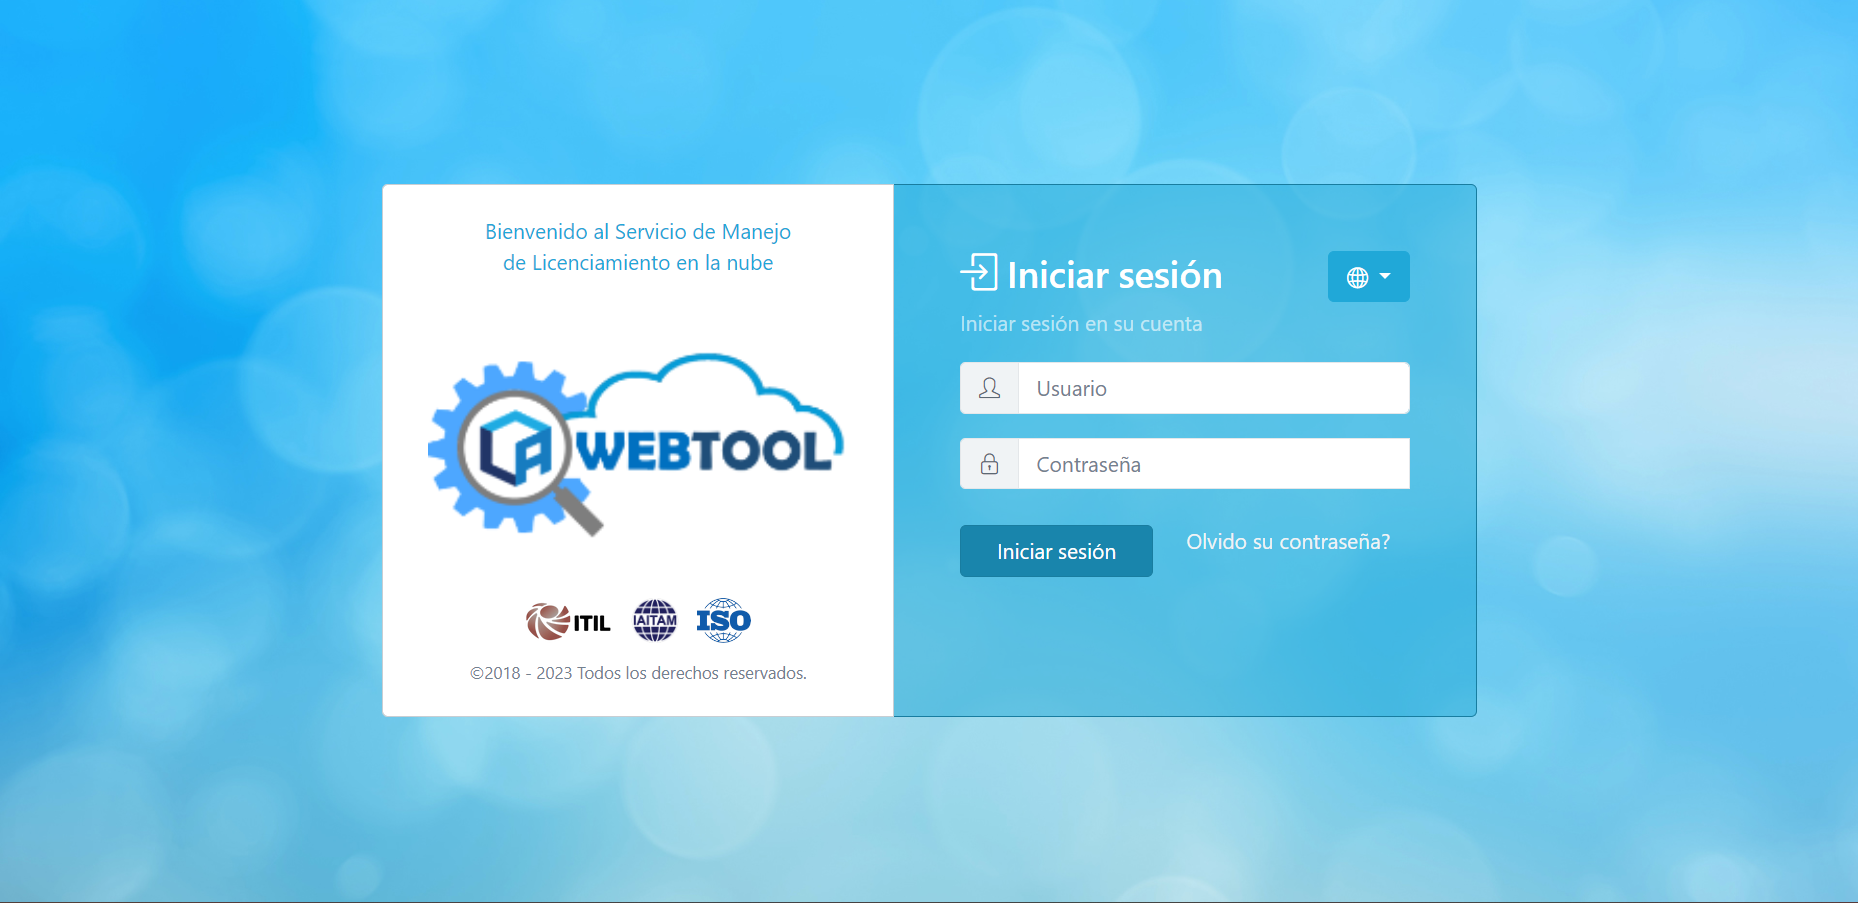This screenshot has width=1858, height=903.
Task: Click the IAITAM globe logo
Action: point(655,621)
